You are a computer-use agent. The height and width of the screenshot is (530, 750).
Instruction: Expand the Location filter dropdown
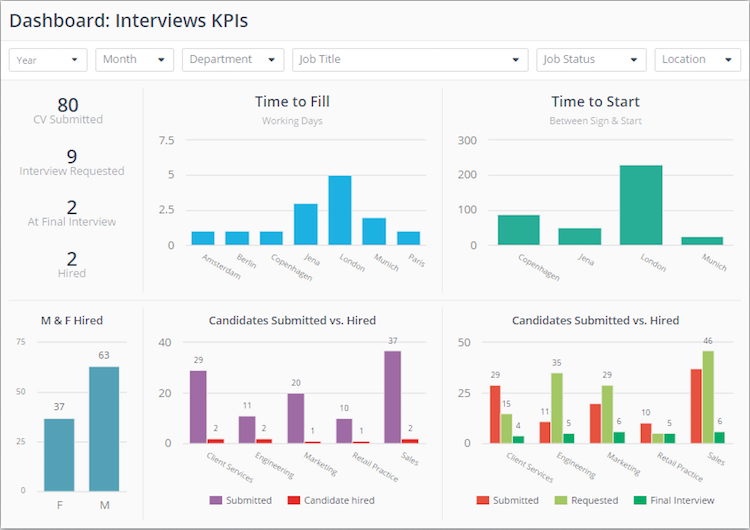click(697, 60)
